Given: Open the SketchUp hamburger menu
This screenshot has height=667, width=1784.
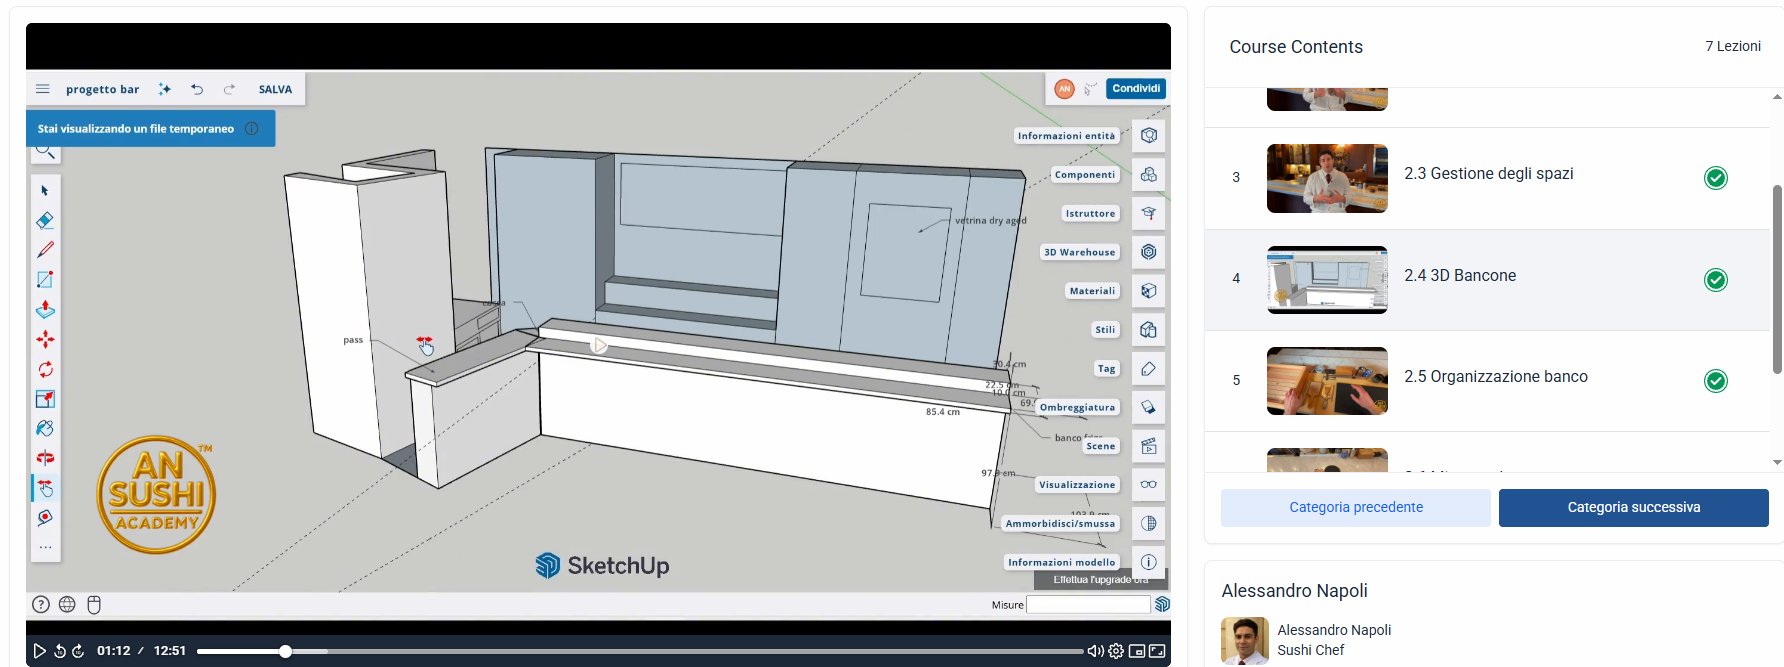Looking at the screenshot, I should 42,89.
